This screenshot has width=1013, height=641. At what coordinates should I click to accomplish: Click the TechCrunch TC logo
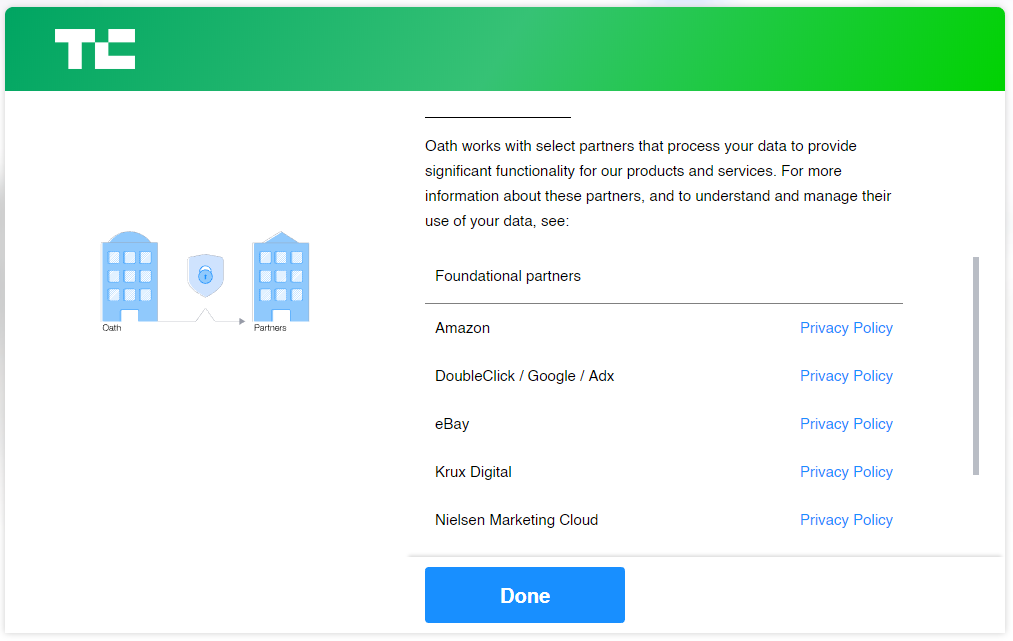(95, 49)
